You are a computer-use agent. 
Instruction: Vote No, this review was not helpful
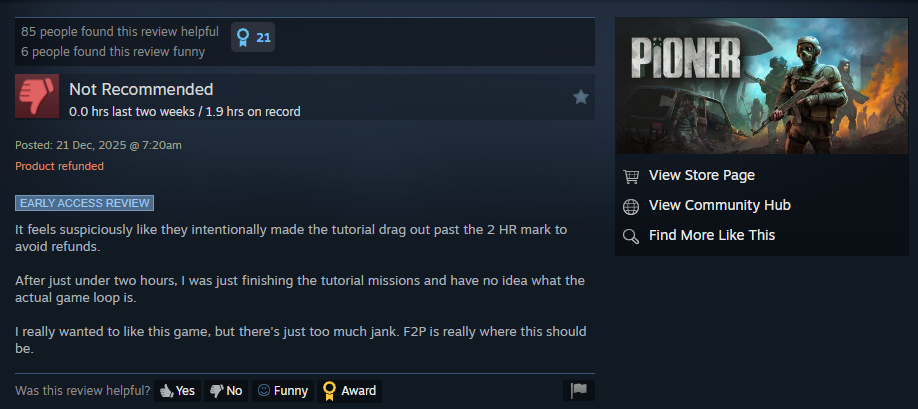226,391
